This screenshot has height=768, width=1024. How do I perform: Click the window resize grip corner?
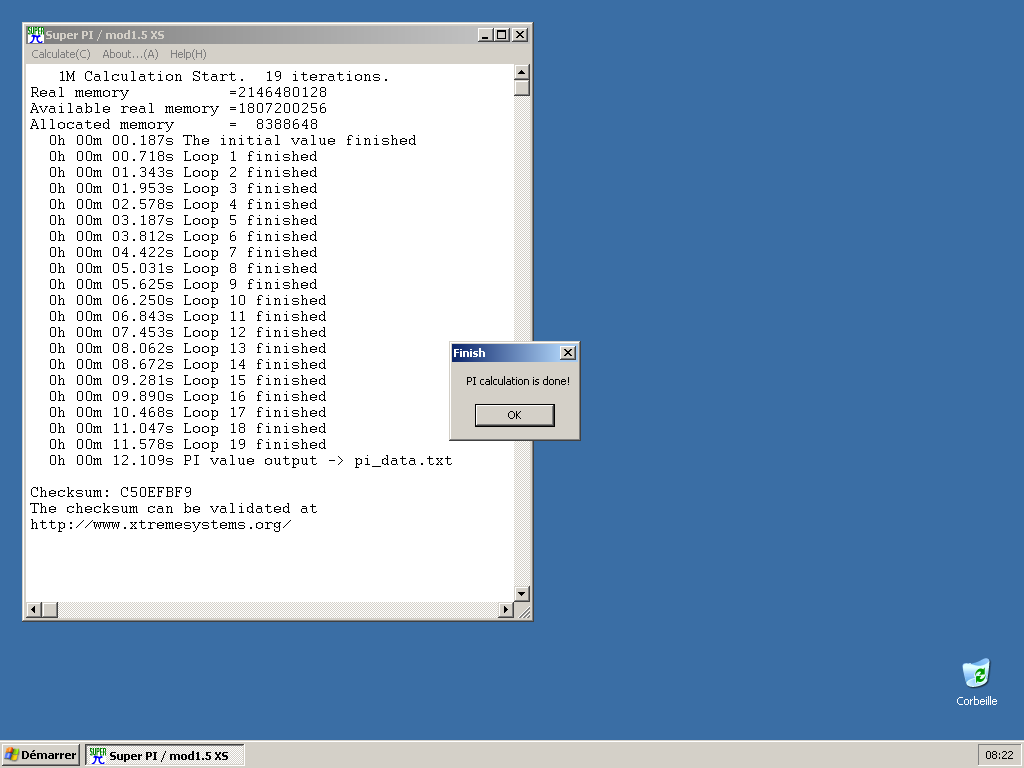click(x=524, y=611)
